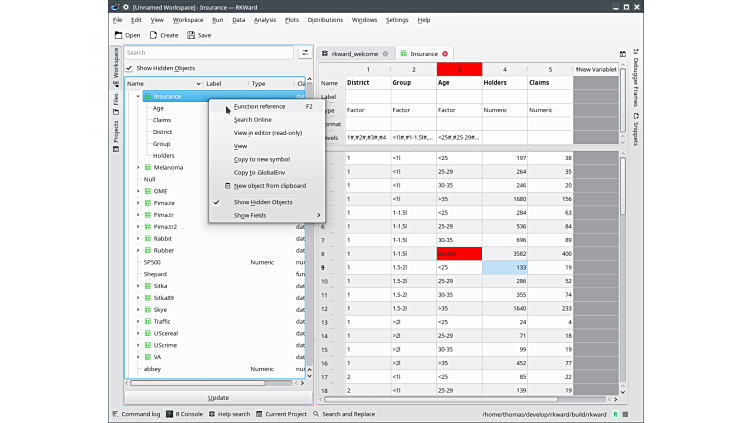Expand the Traffic dataset node
The height and width of the screenshot is (423, 752).
tap(138, 321)
